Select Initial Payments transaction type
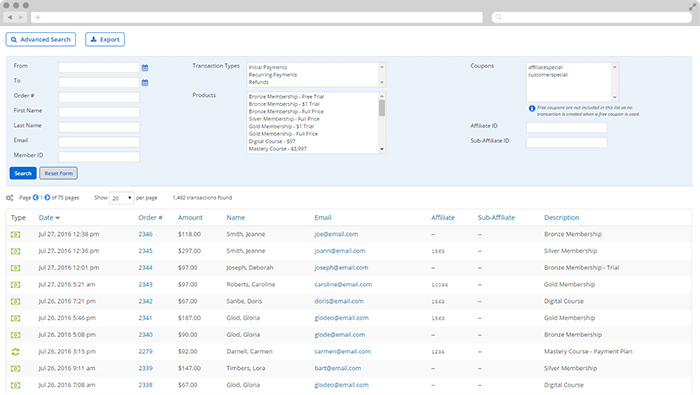The image size is (700, 395). coord(268,67)
